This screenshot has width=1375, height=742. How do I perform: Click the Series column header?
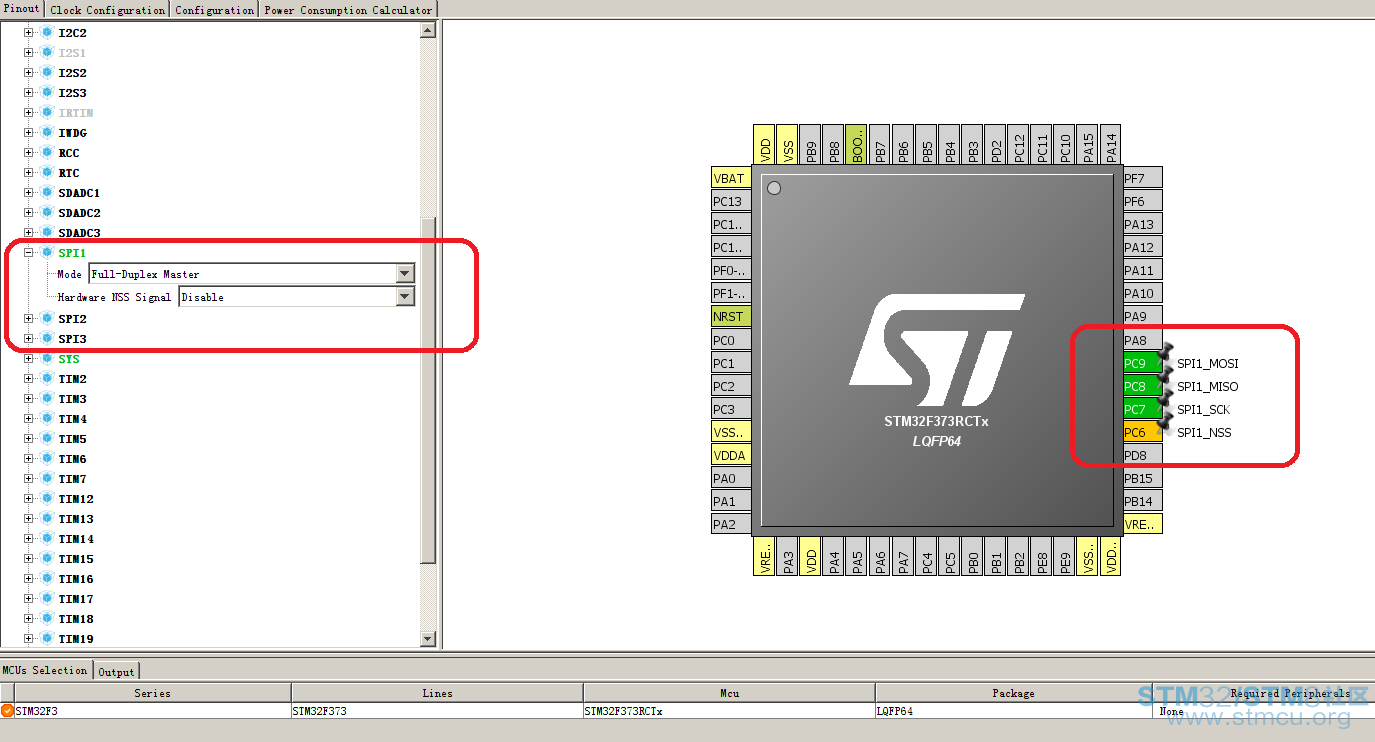pyautogui.click(x=153, y=693)
